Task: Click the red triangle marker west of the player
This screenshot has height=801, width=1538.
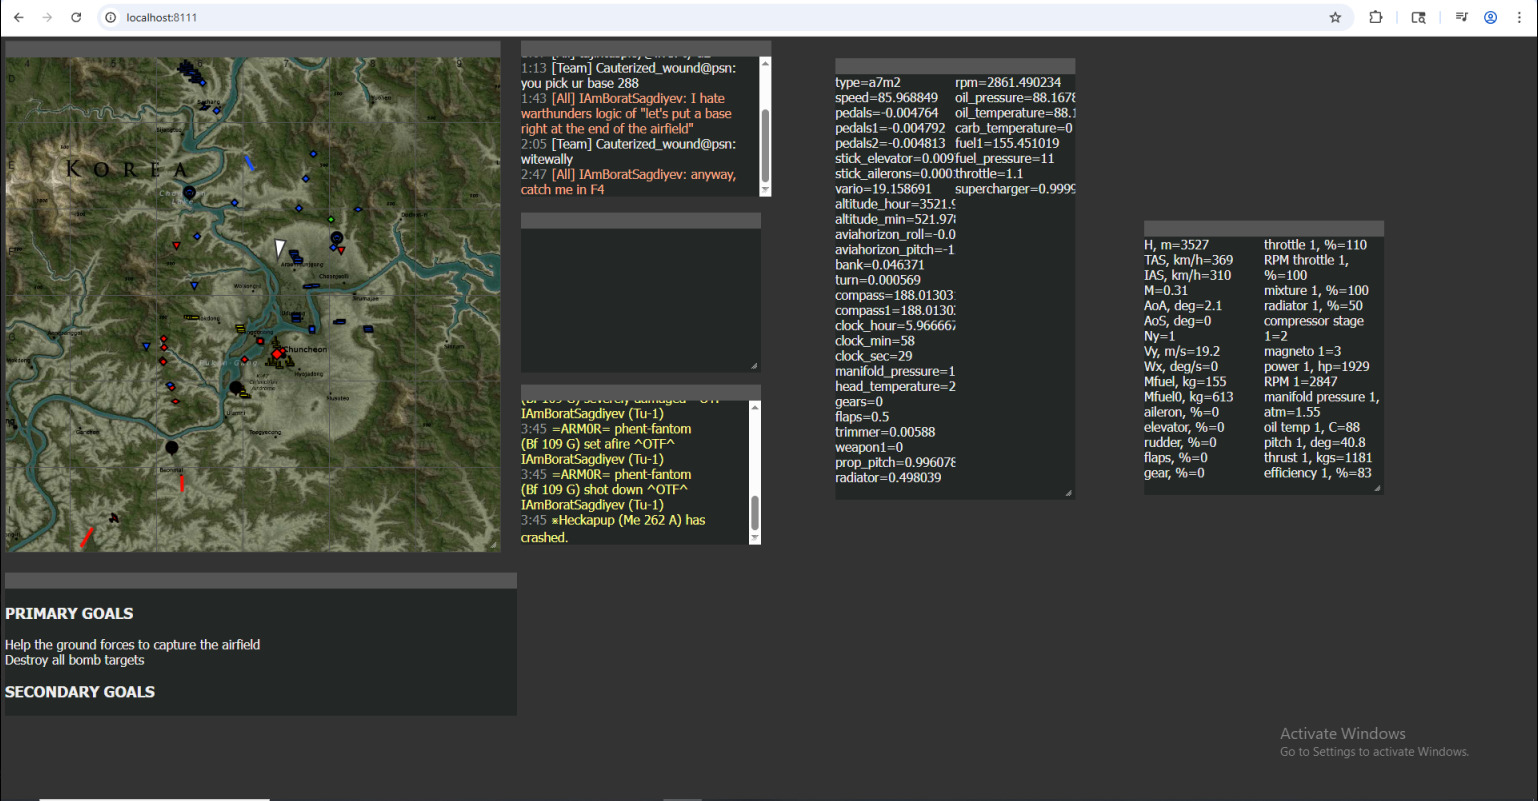Action: click(x=175, y=247)
